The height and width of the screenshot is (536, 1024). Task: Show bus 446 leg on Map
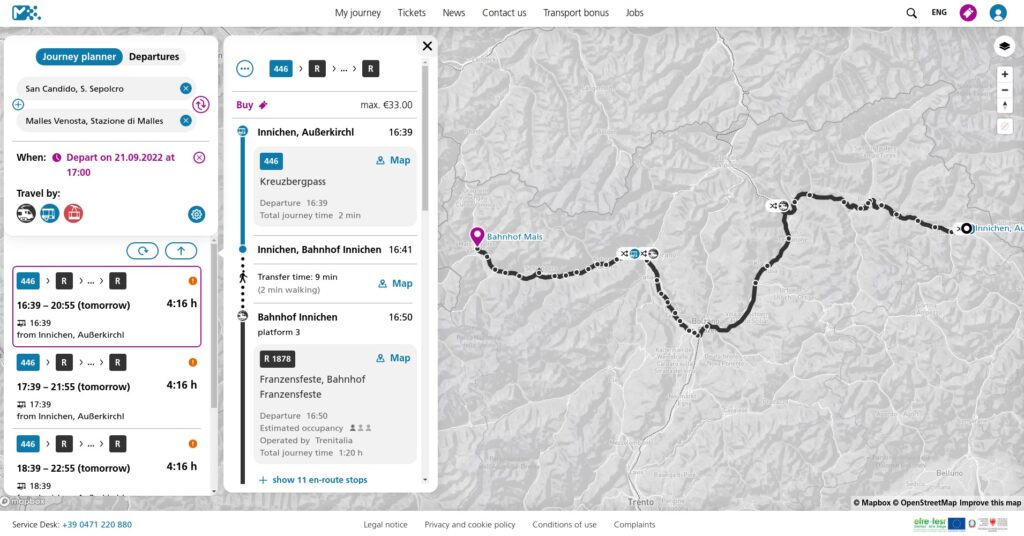coord(393,160)
